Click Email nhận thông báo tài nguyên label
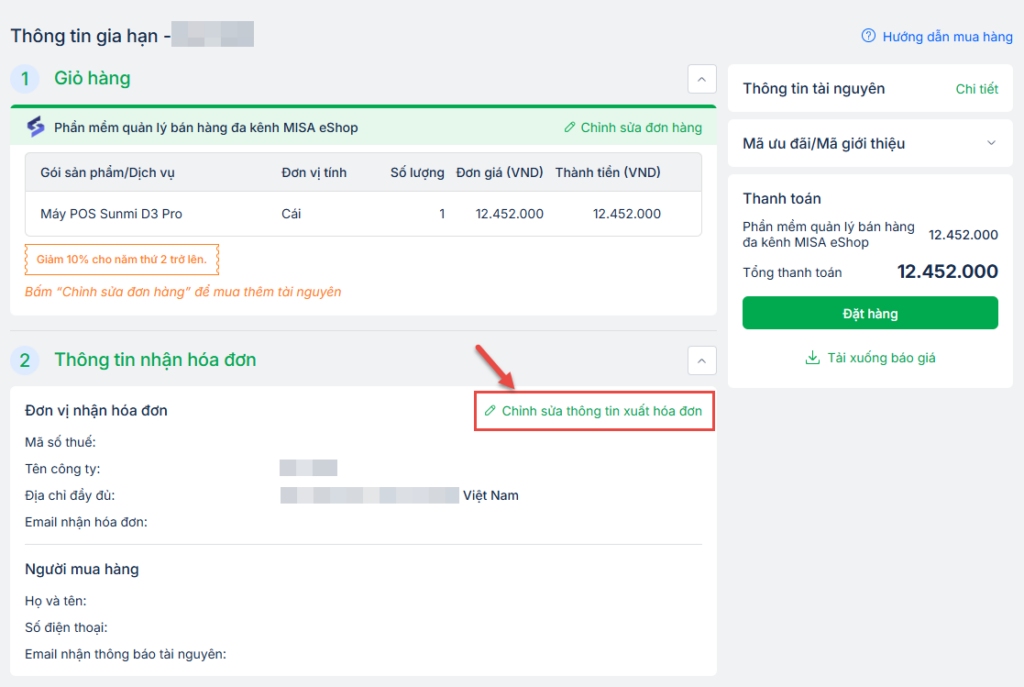The image size is (1024, 687). click(x=125, y=654)
